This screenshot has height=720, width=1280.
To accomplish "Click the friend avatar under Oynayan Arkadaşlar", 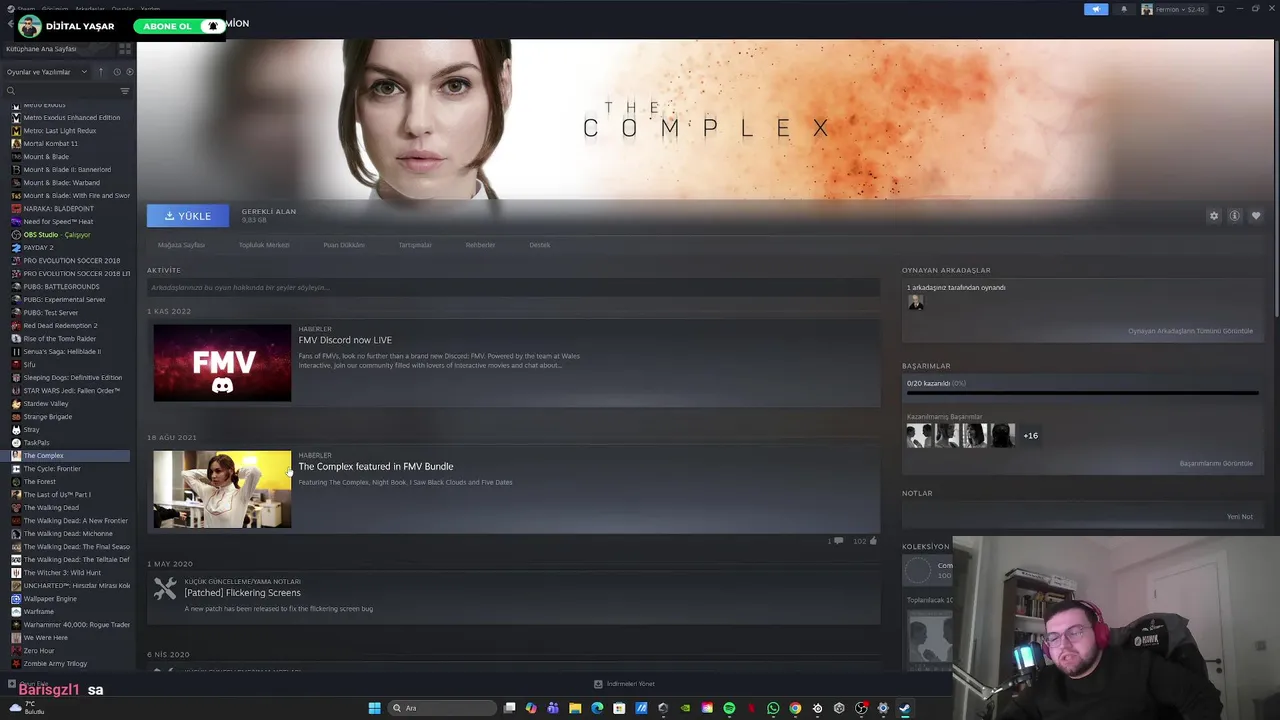I will click(x=915, y=302).
